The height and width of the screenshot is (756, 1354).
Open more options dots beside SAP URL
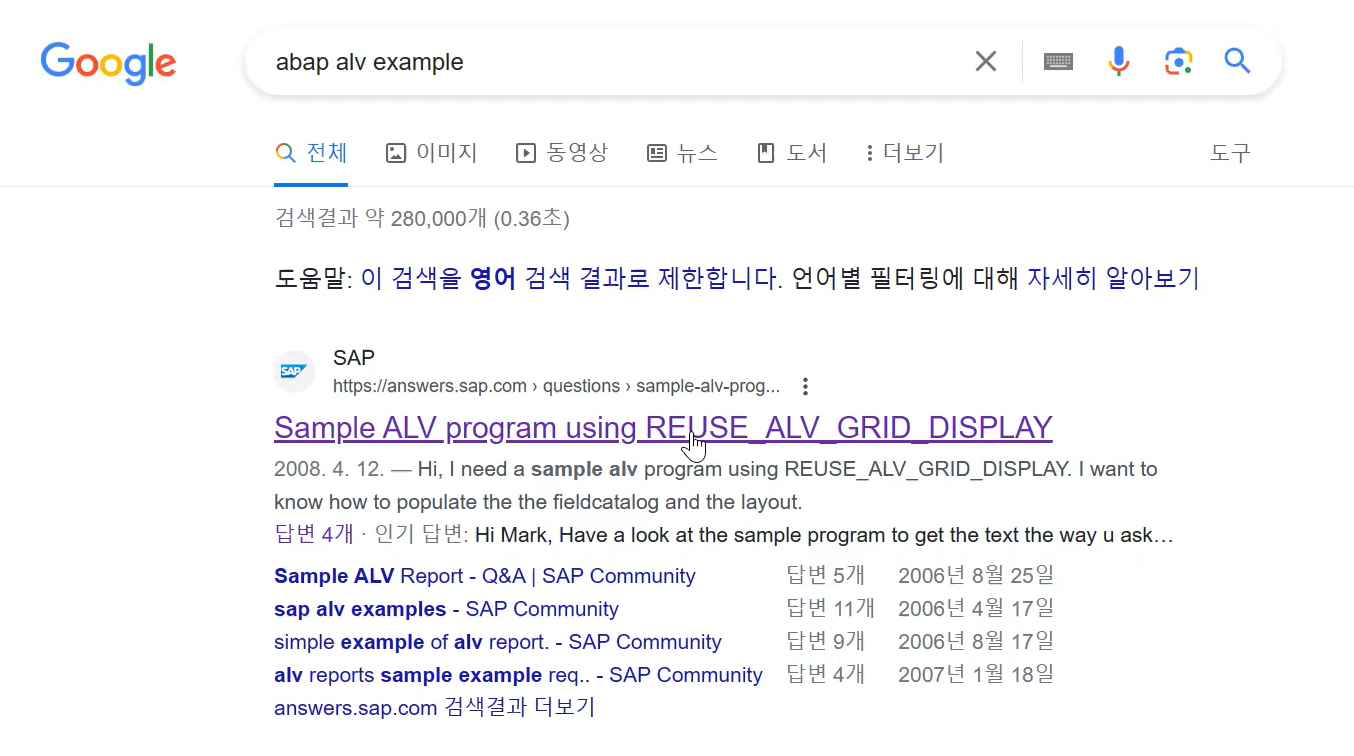pyautogui.click(x=805, y=386)
